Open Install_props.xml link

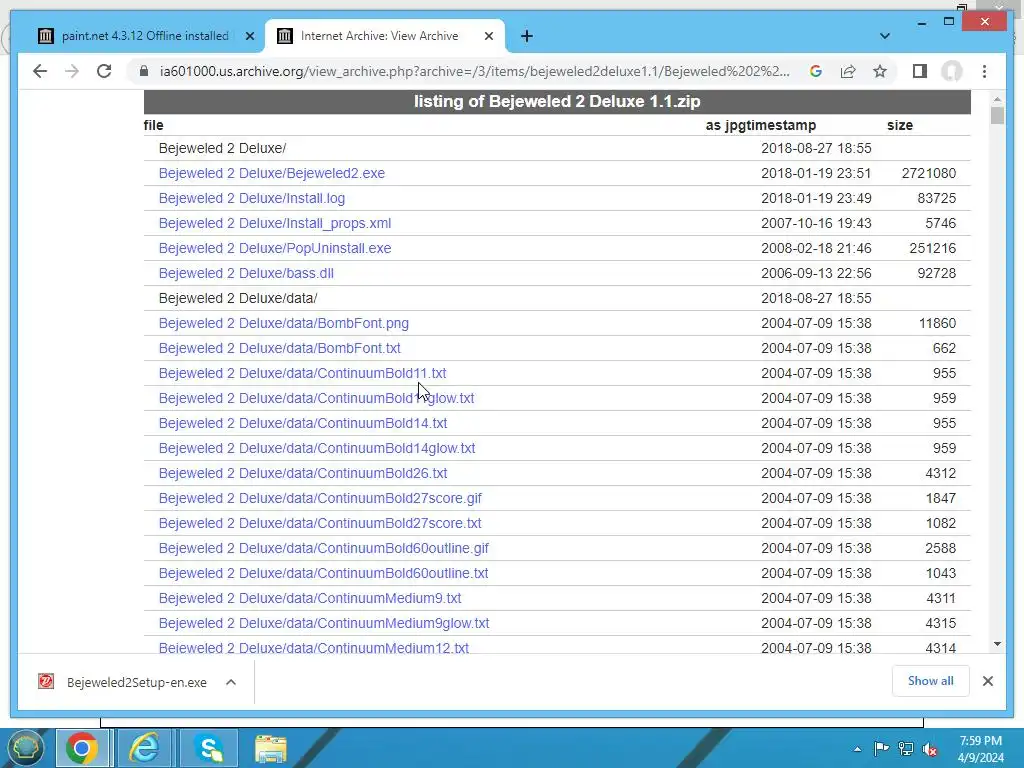[x=275, y=223]
